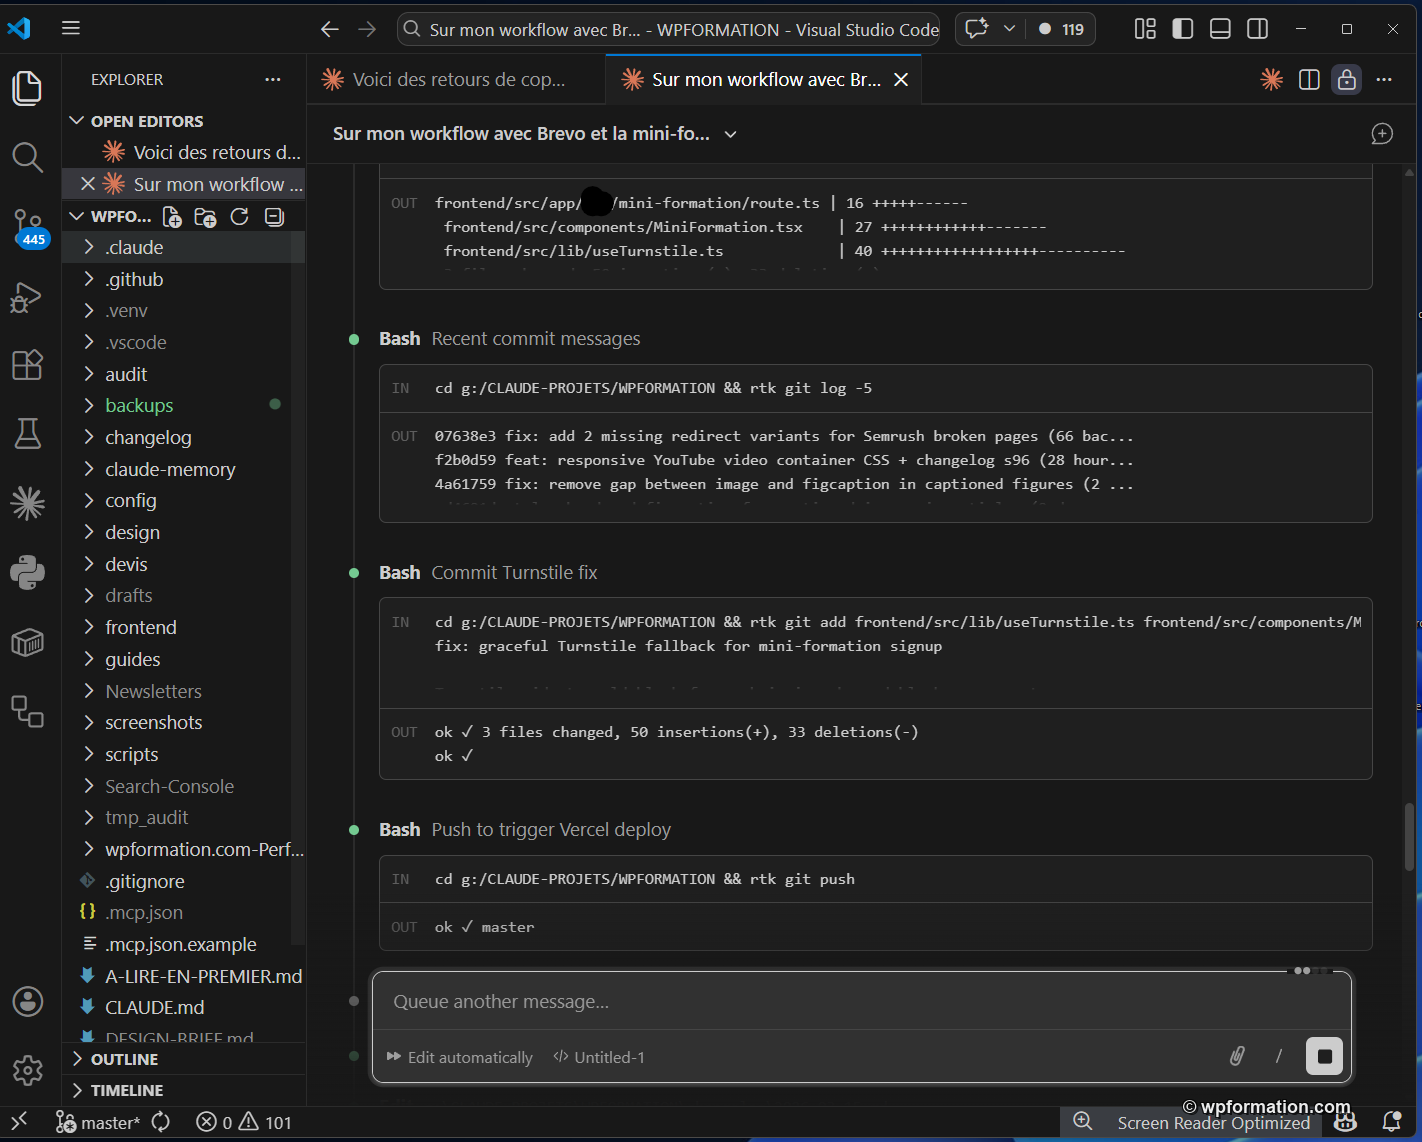Toggle the primary side bar
This screenshot has height=1142, width=1422.
coord(1183,29)
